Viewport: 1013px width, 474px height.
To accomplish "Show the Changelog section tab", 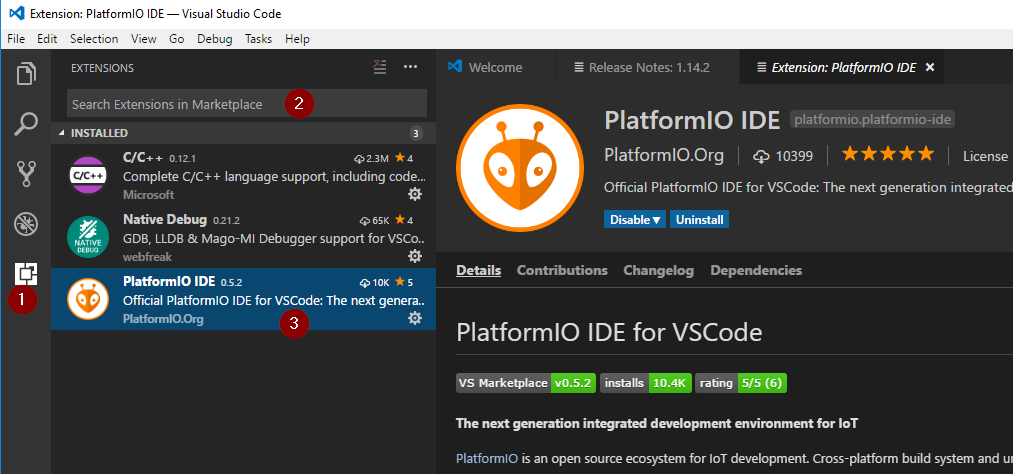I will 659,271.
